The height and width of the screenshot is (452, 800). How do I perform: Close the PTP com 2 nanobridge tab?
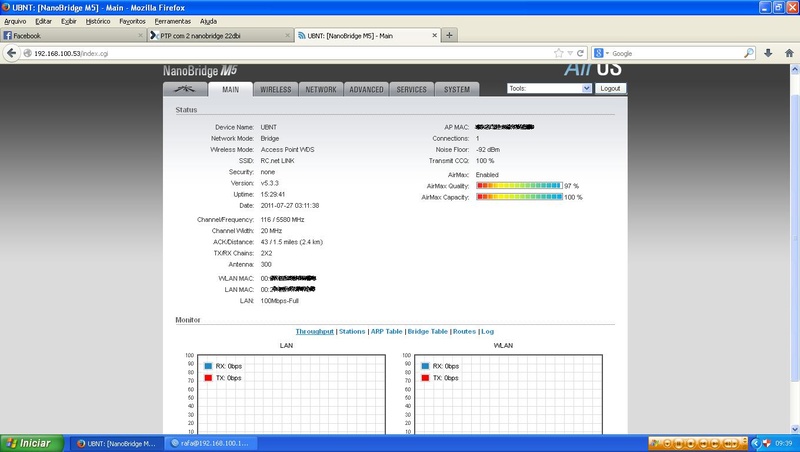(x=287, y=35)
